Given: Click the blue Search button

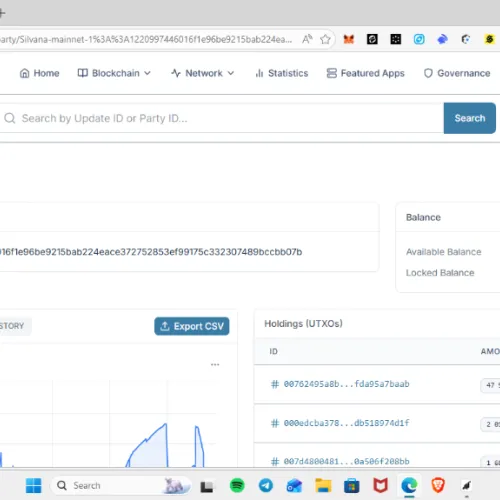Looking at the screenshot, I should click(x=470, y=118).
